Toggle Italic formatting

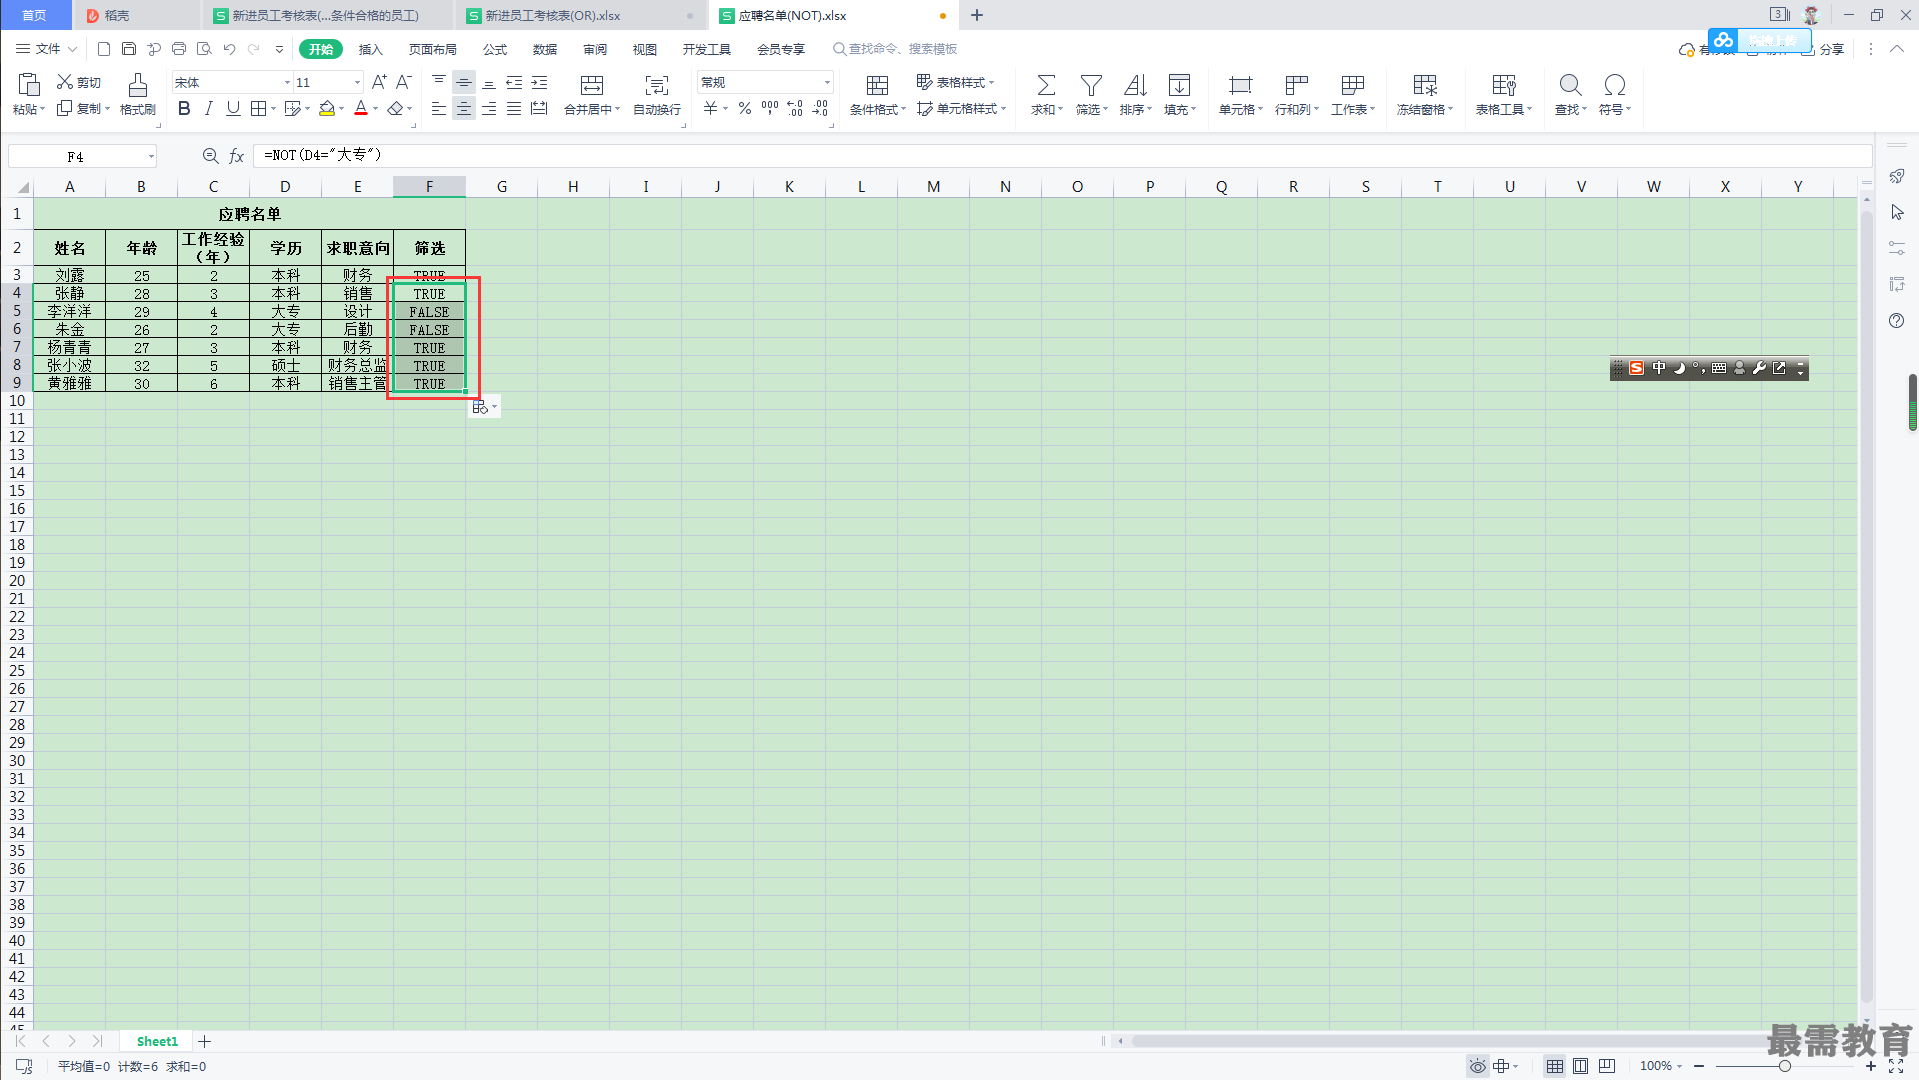pyautogui.click(x=208, y=109)
